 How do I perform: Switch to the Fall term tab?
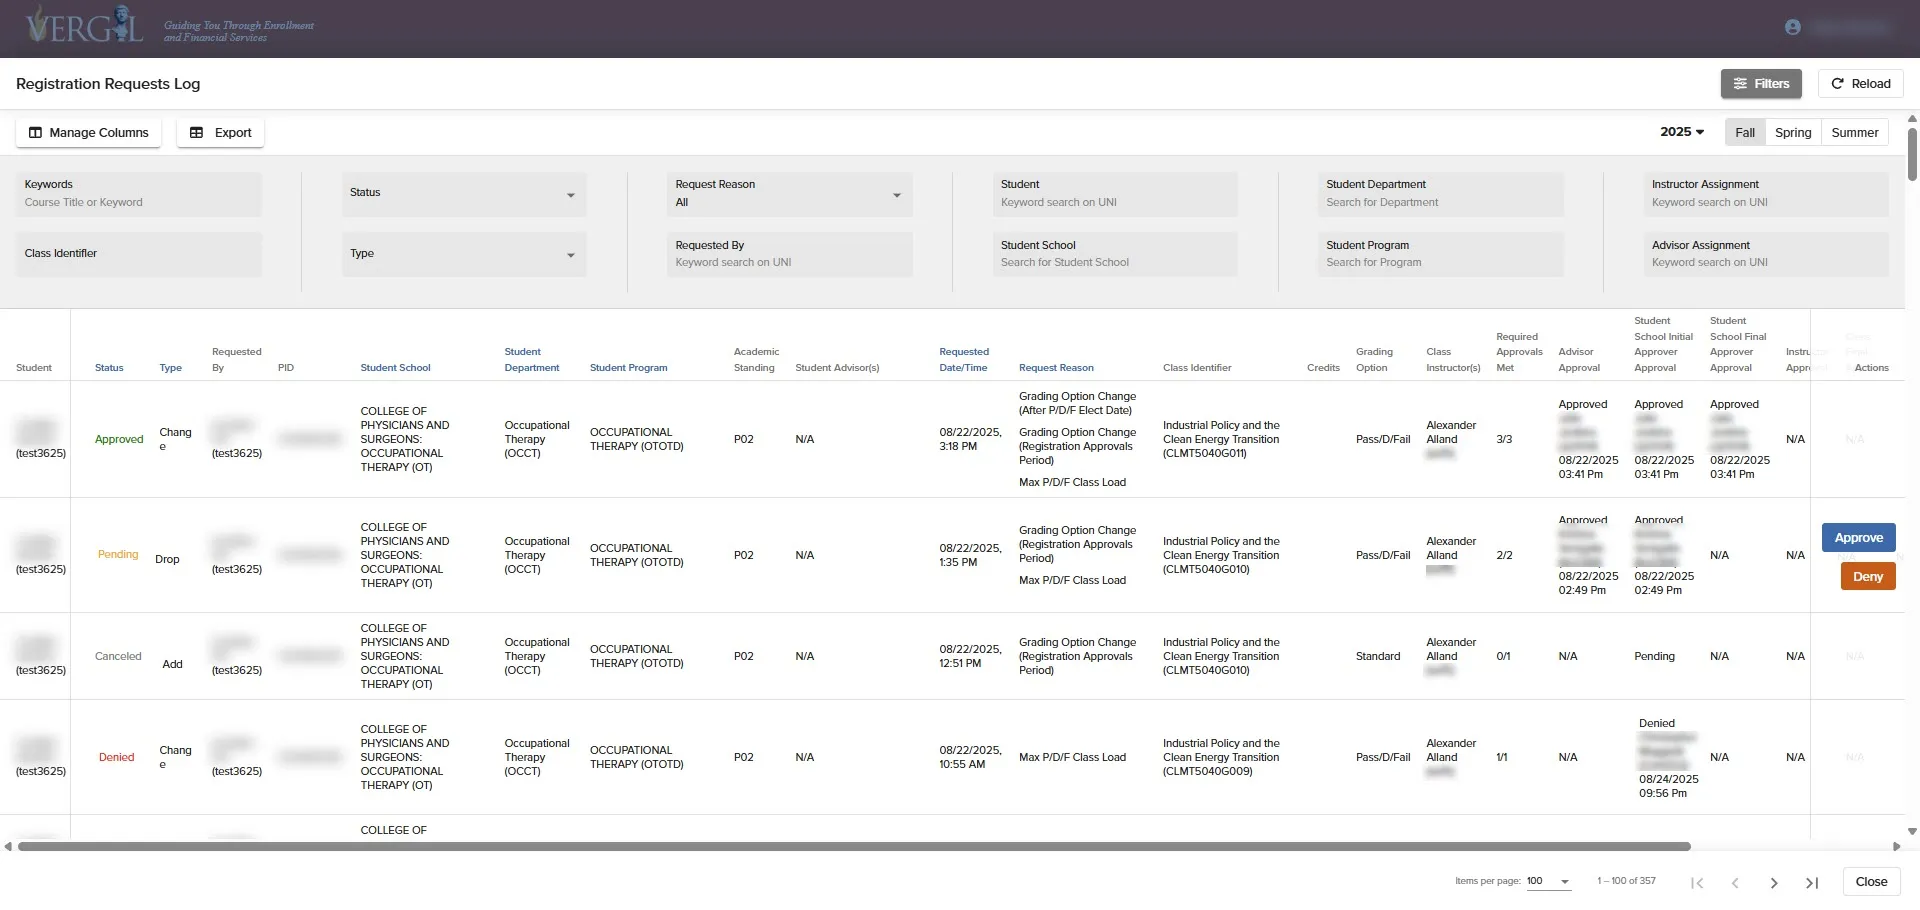1745,133
